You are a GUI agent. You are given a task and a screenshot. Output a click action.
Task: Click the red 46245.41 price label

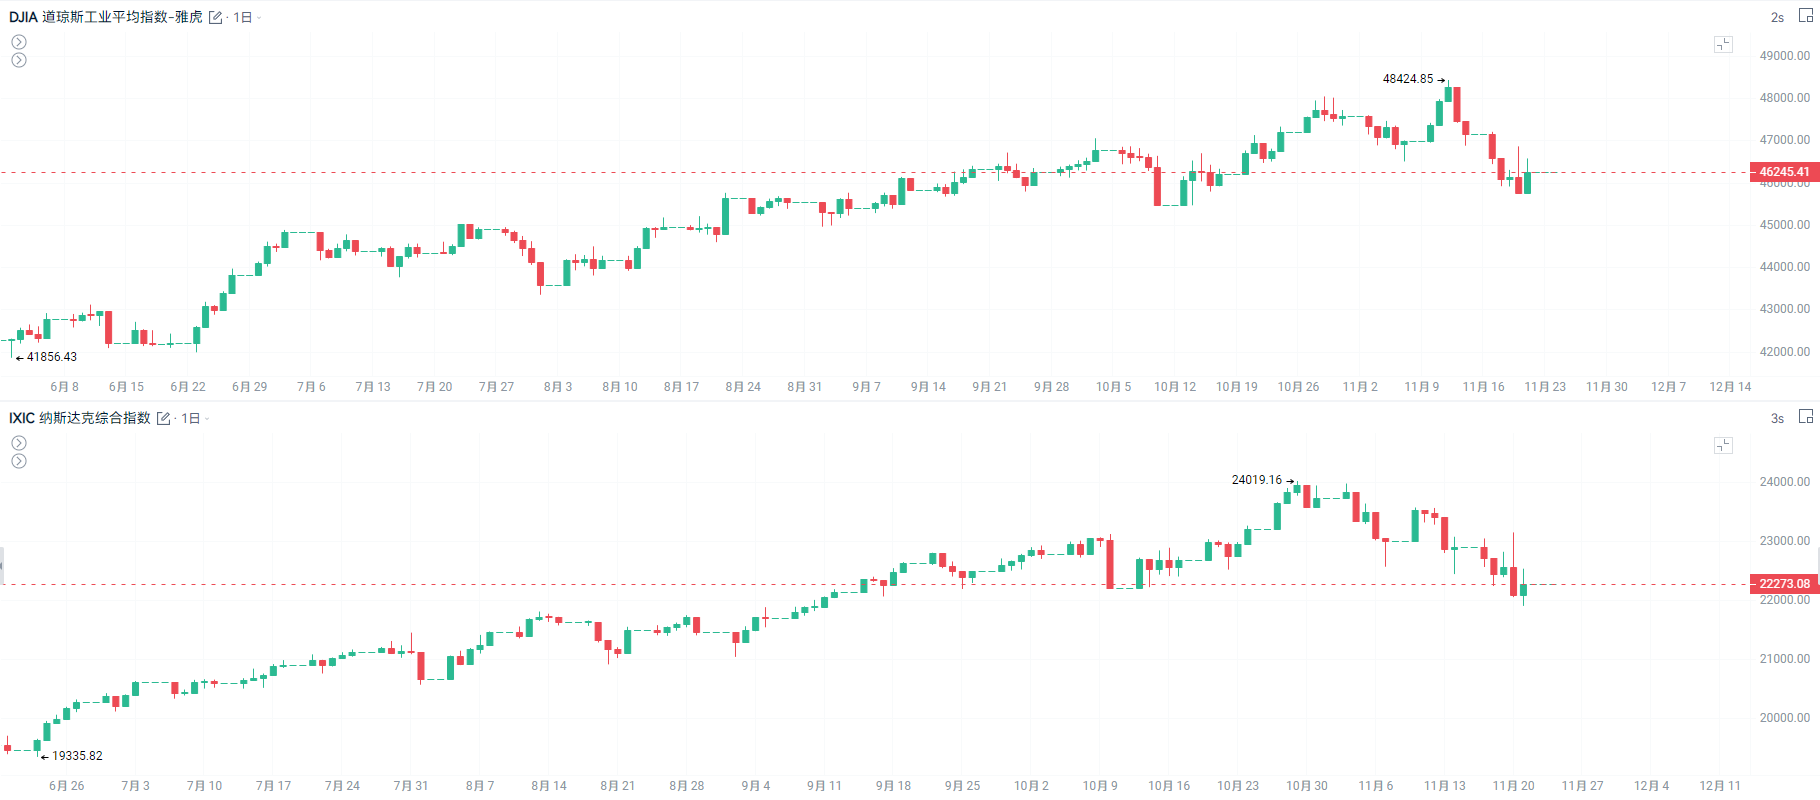coord(1784,172)
